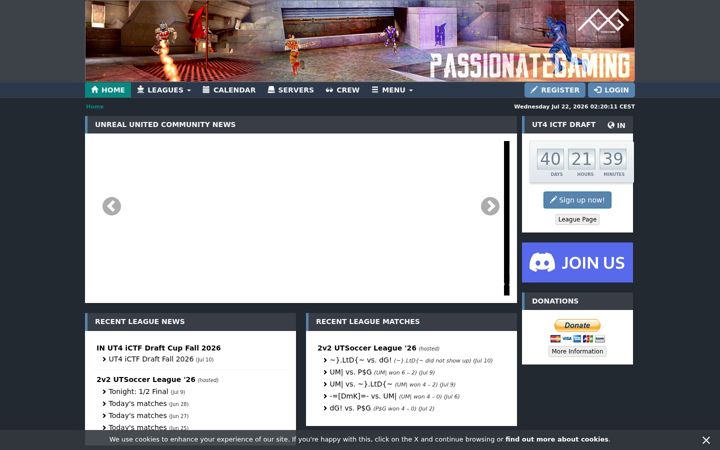Open match UM| vs. ~}.LtD{~

(x=361, y=384)
